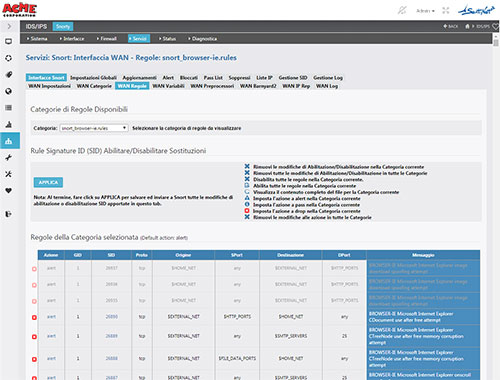Open the Admin user dropdown
500x380 pixels.
(x=425, y=11)
